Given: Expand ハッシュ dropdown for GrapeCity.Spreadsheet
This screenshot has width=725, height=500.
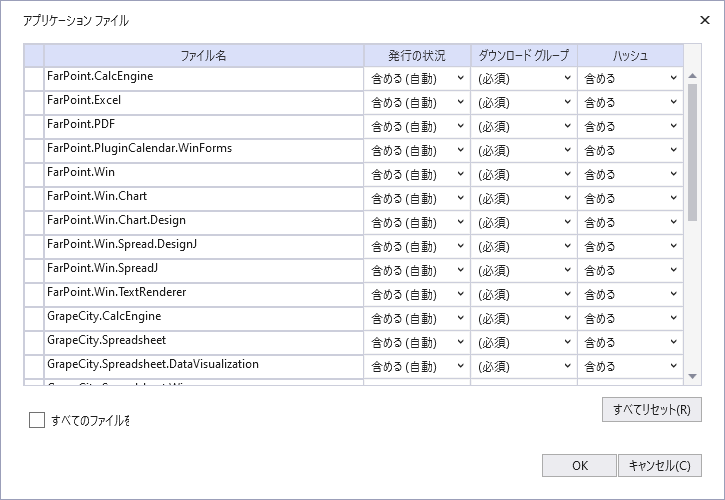Looking at the screenshot, I should click(630, 342).
